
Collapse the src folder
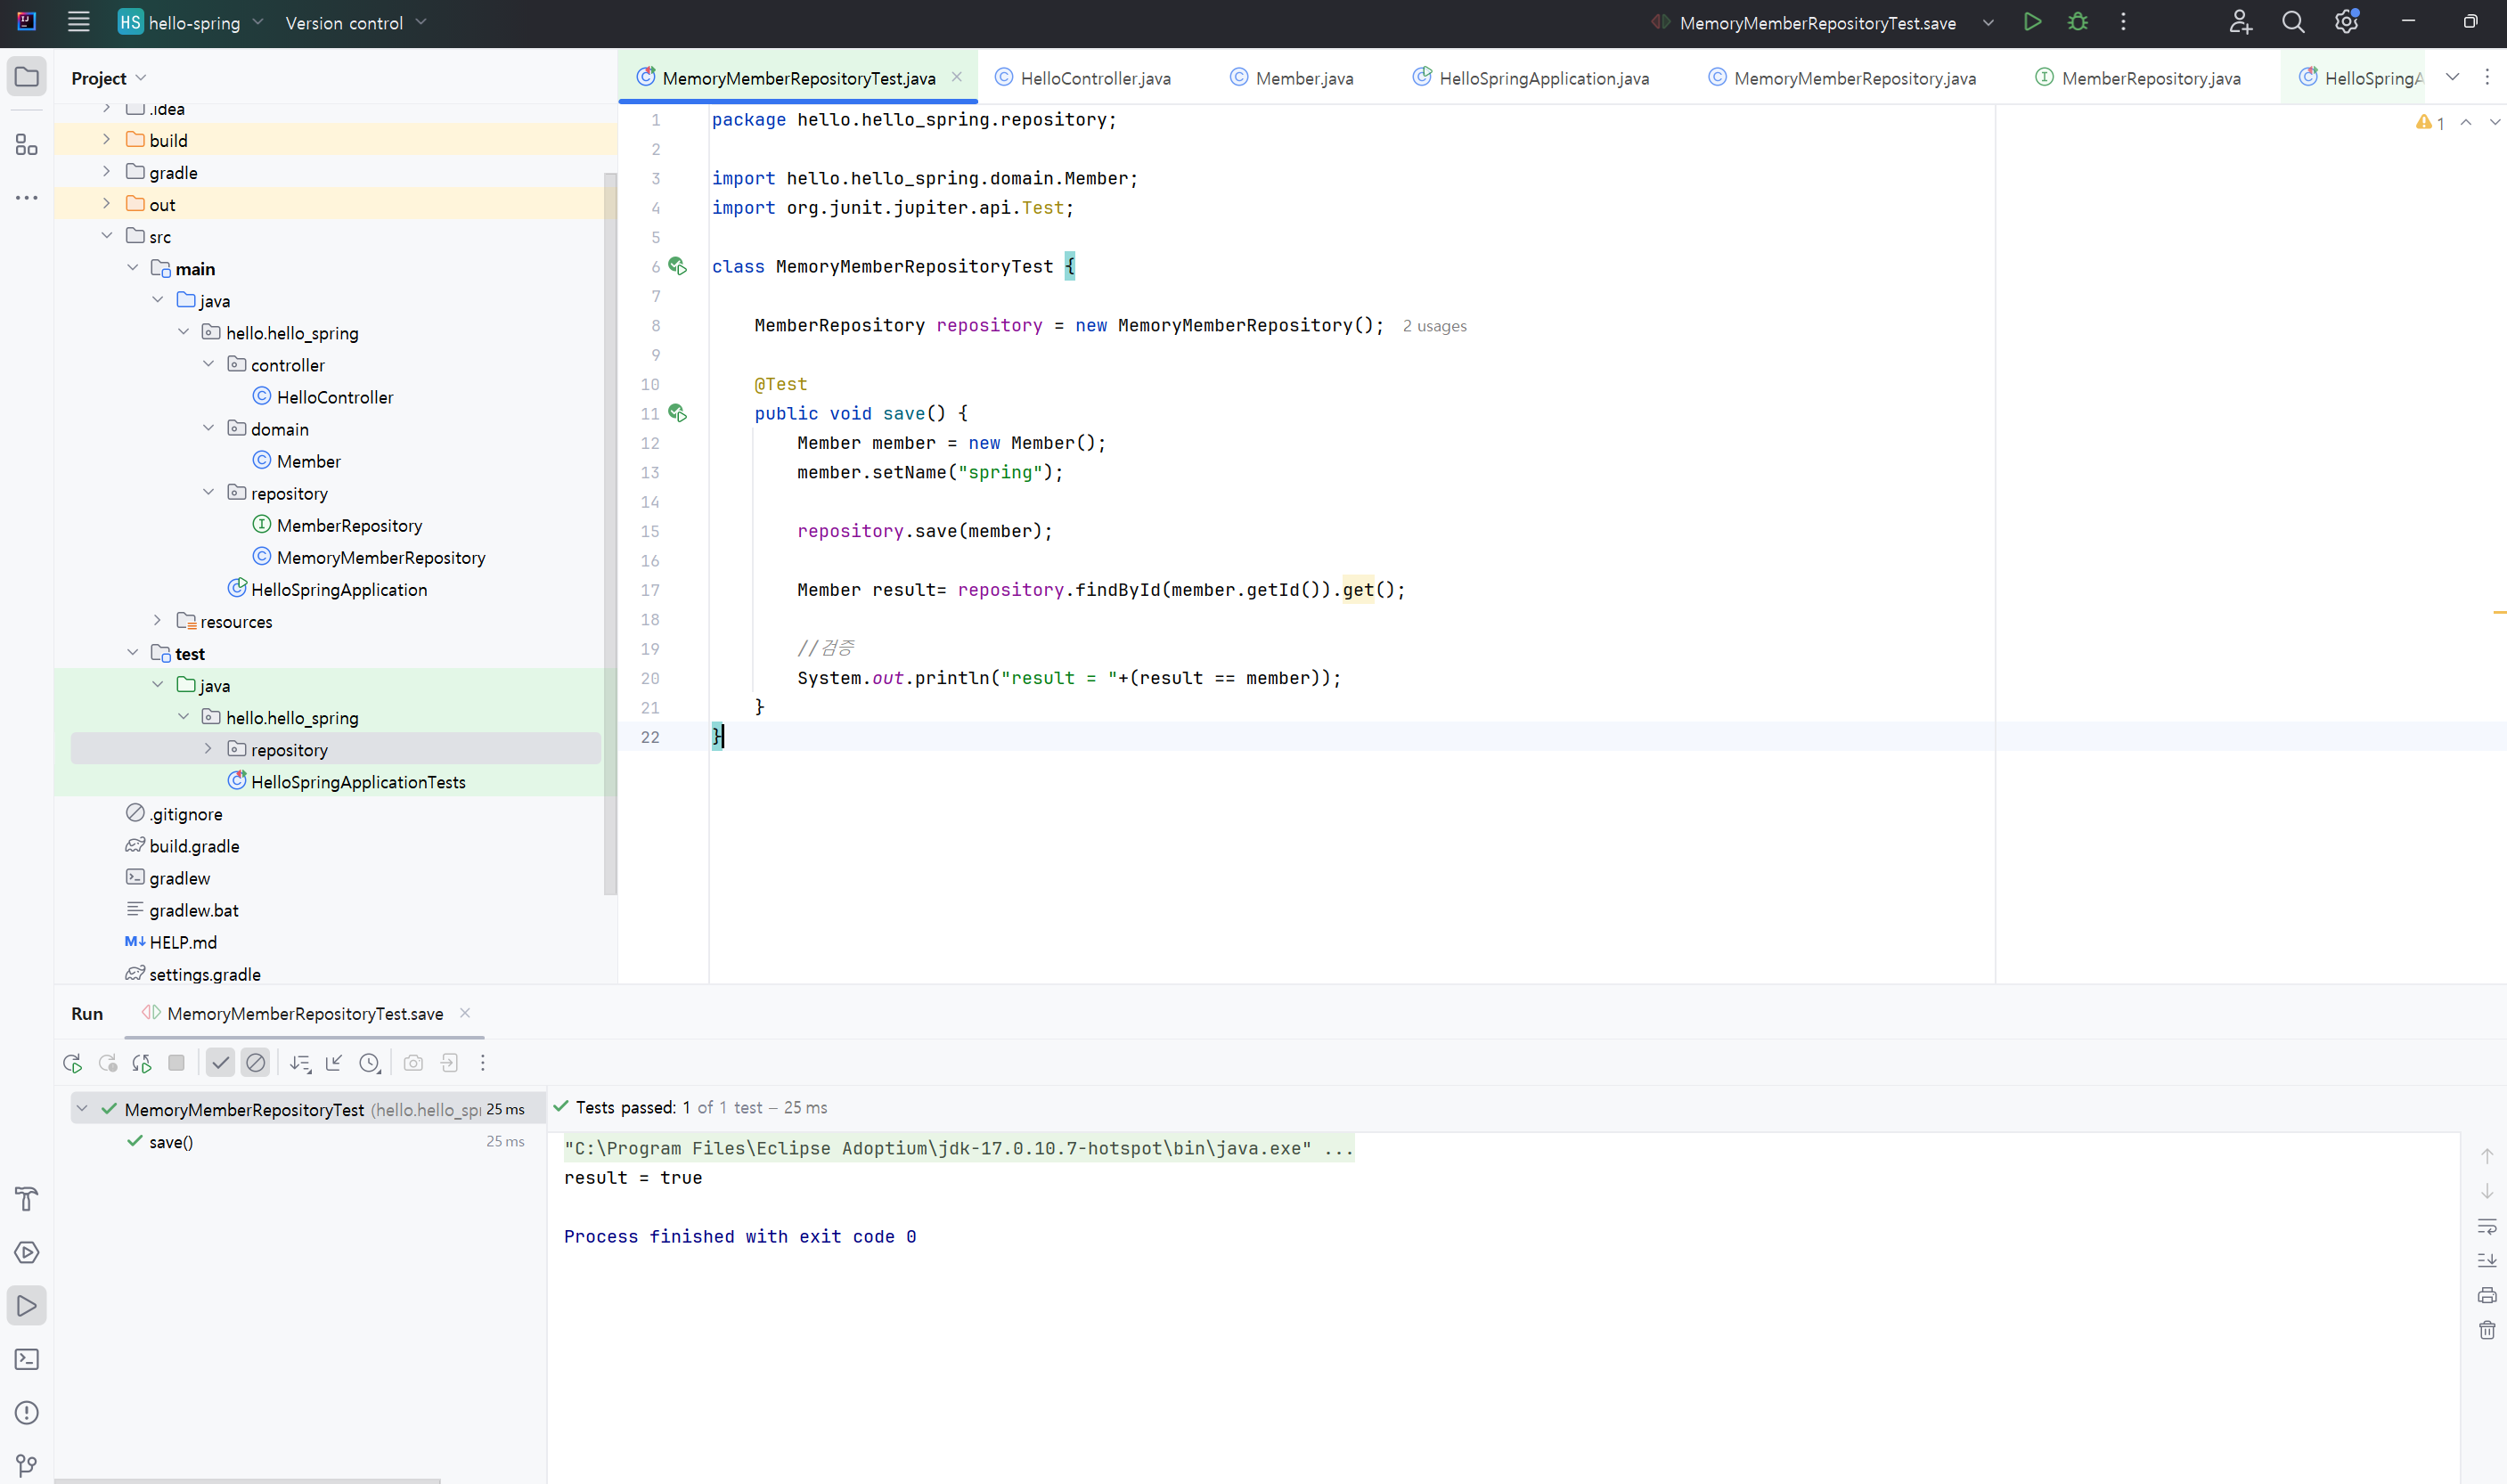[106, 236]
